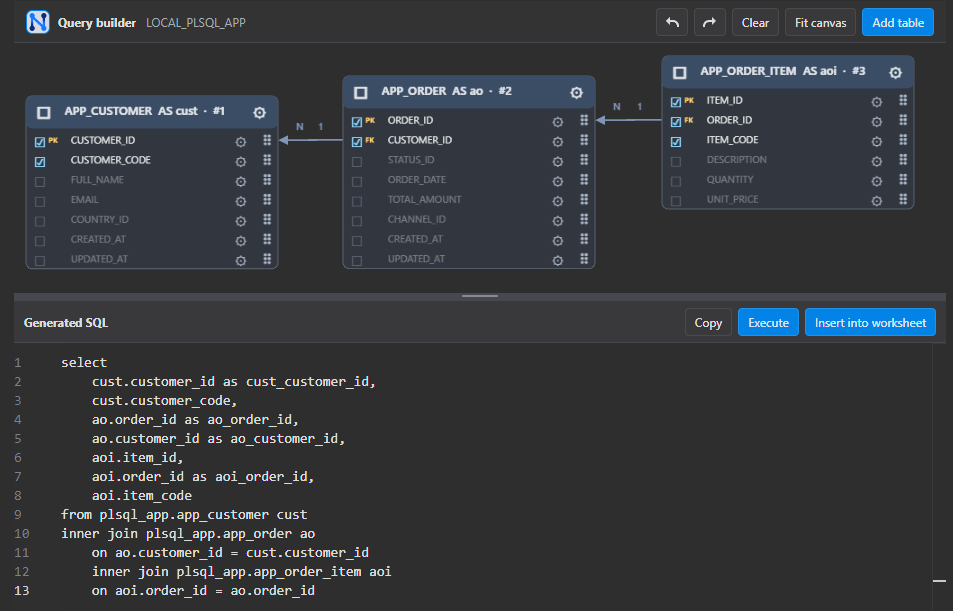The height and width of the screenshot is (611, 953).
Task: Click drag handle of CHANNEL_ID column
Action: 584,219
